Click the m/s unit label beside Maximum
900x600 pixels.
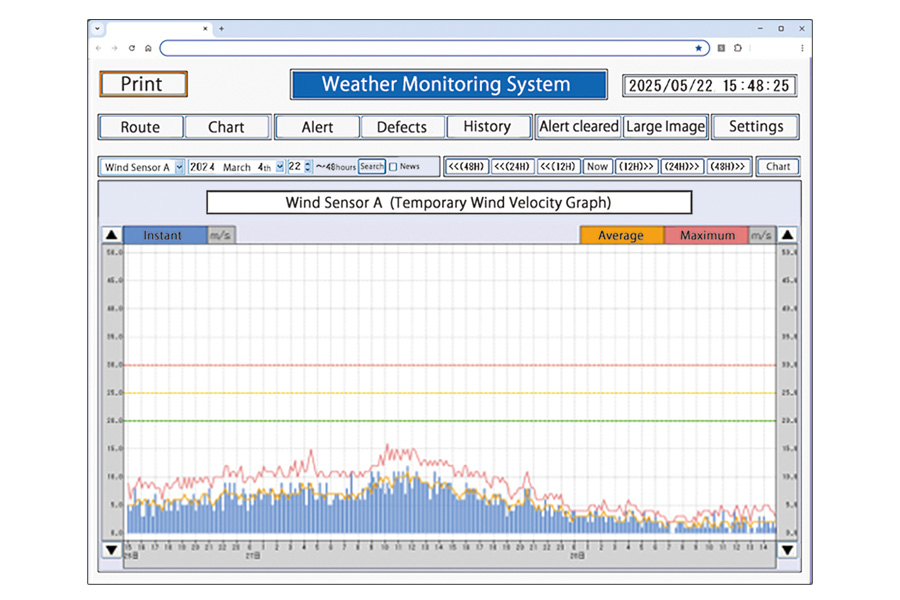[x=762, y=235]
